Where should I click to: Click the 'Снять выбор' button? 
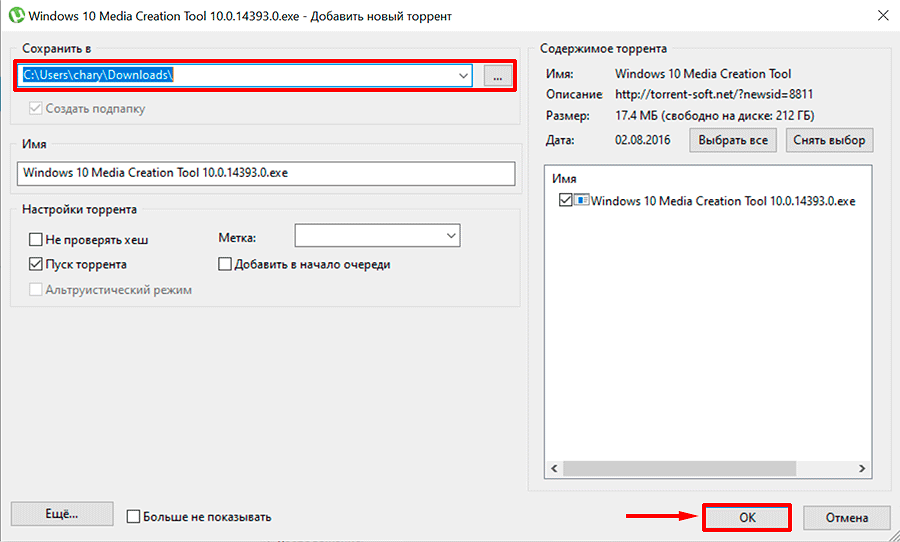pos(829,141)
